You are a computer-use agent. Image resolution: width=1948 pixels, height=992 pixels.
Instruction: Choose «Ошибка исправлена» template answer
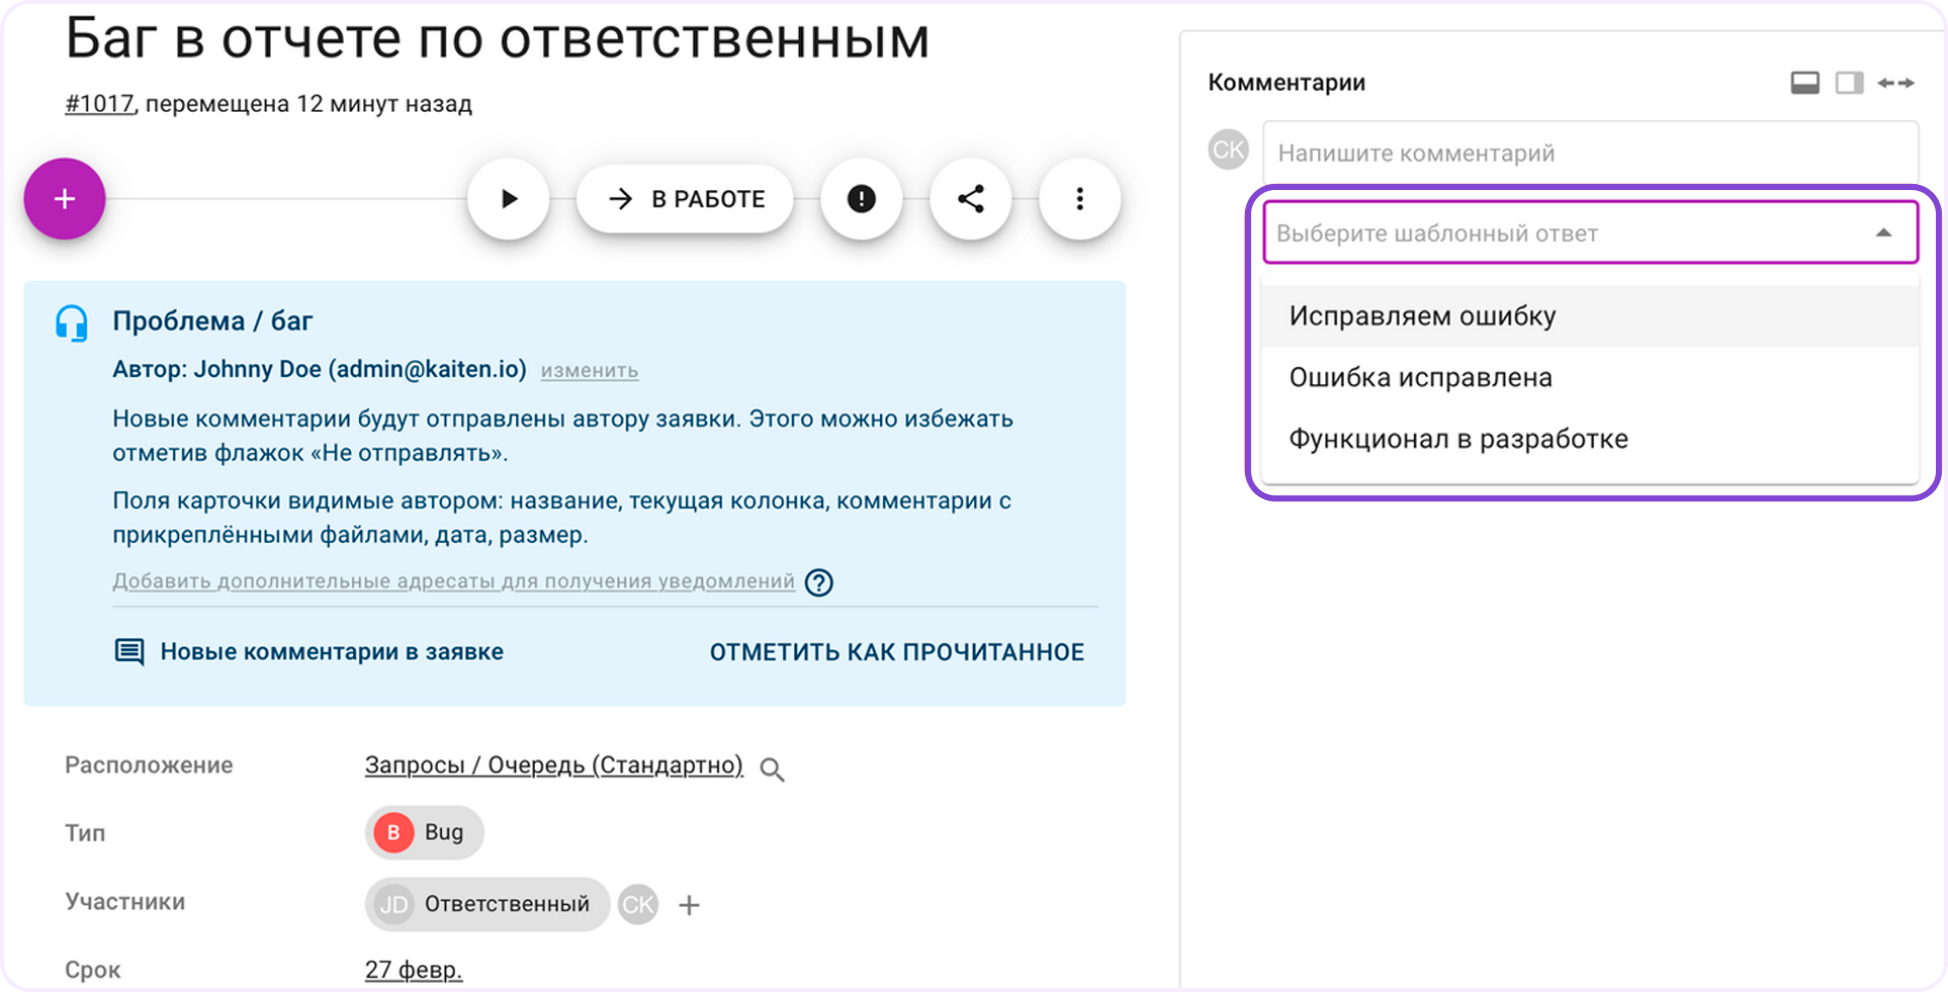pyautogui.click(x=1420, y=378)
